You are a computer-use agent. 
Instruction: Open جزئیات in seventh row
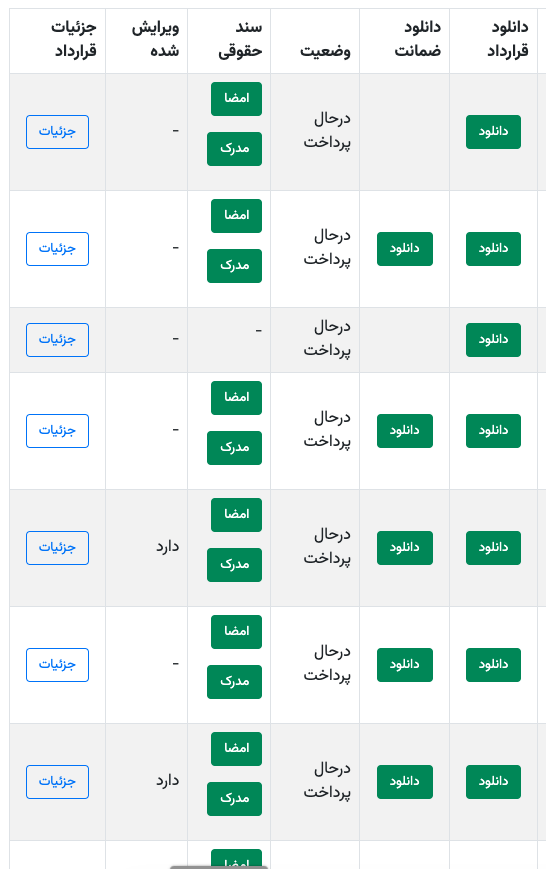point(57,781)
